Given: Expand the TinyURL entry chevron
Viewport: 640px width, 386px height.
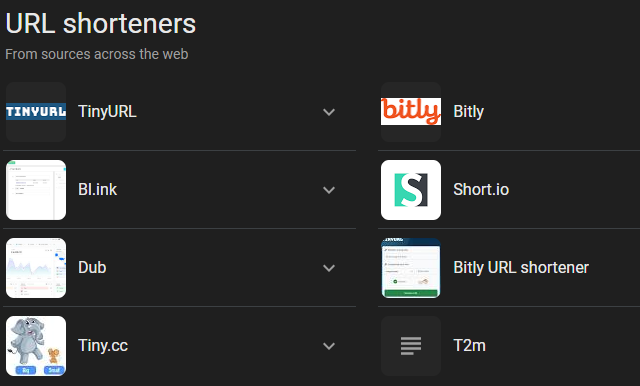Looking at the screenshot, I should (329, 112).
